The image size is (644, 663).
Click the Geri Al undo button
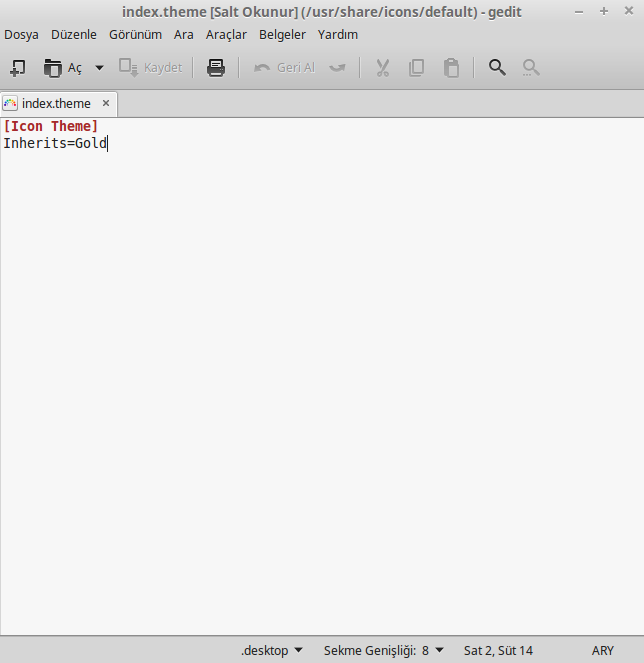(x=284, y=68)
